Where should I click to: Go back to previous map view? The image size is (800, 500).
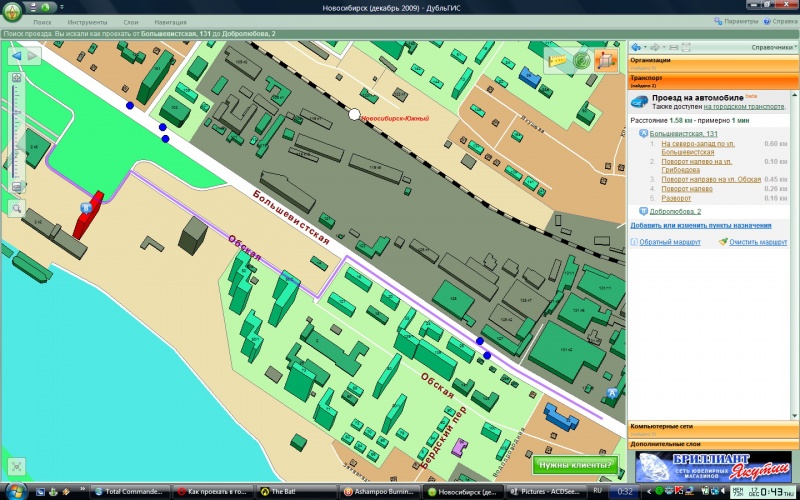pos(17,56)
